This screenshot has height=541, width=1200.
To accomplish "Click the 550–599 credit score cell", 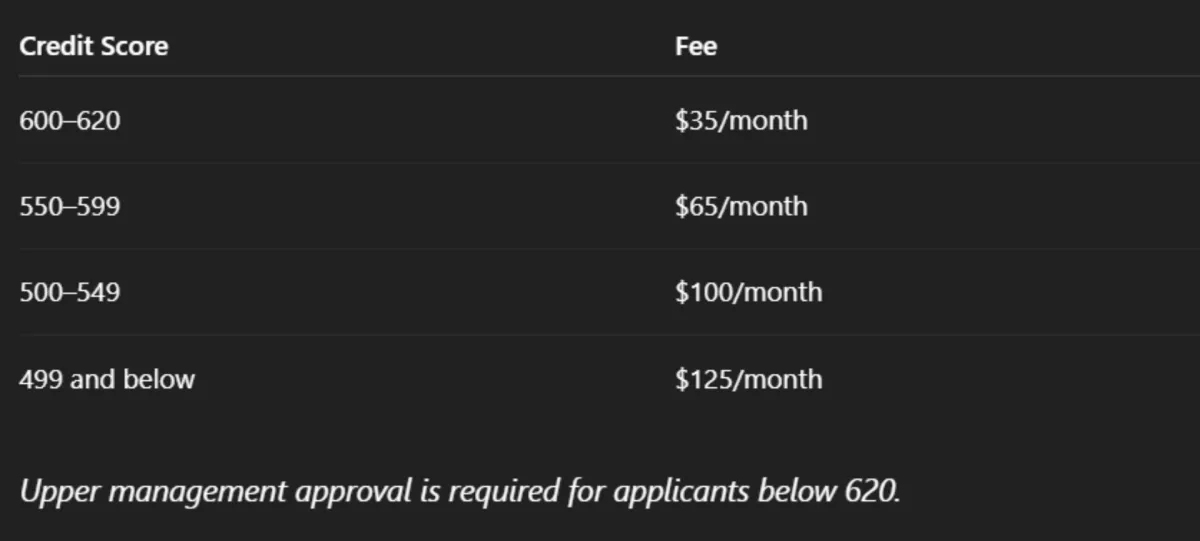I will pos(70,207).
